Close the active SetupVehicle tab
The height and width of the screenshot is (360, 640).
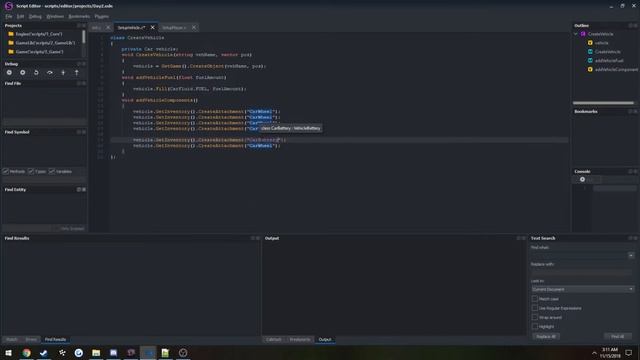[x=153, y=27]
